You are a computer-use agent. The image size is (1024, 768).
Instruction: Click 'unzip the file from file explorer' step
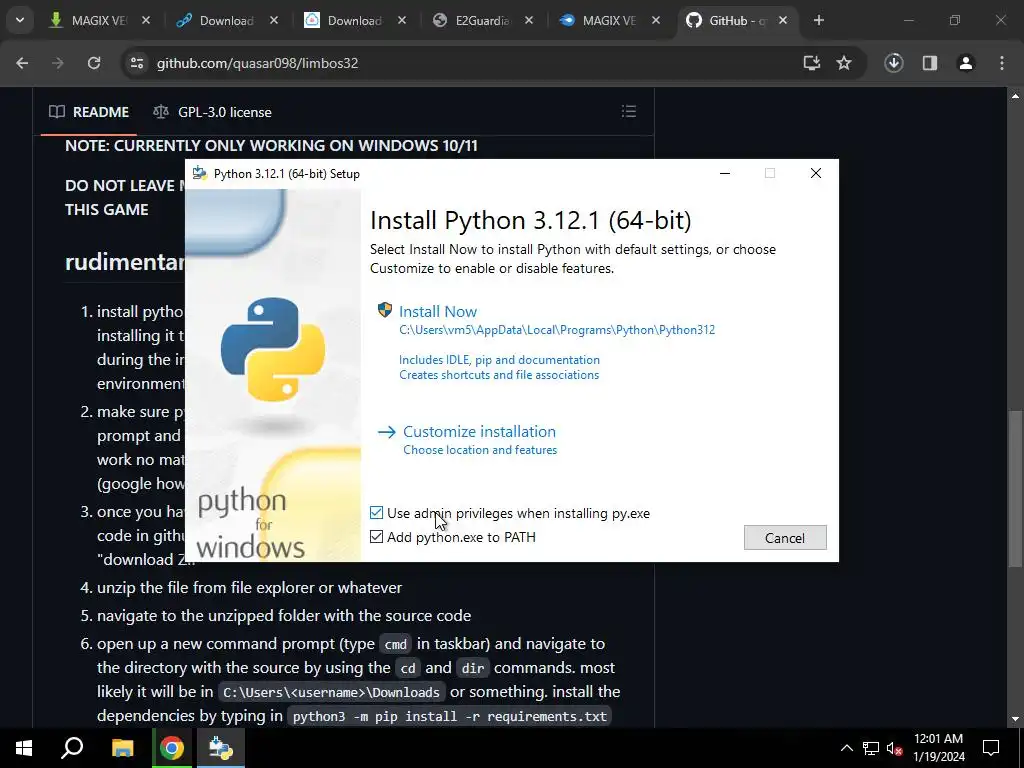249,588
